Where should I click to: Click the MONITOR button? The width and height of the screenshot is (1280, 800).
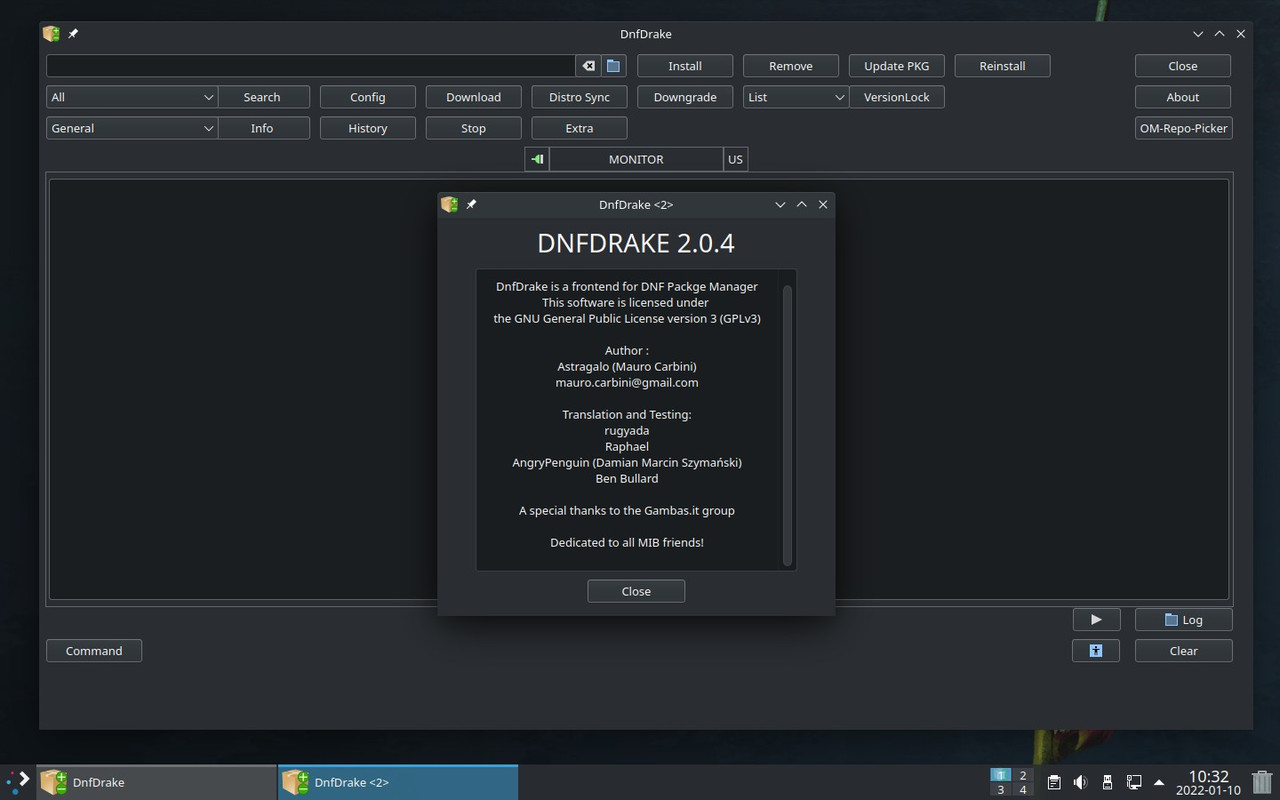click(x=636, y=159)
